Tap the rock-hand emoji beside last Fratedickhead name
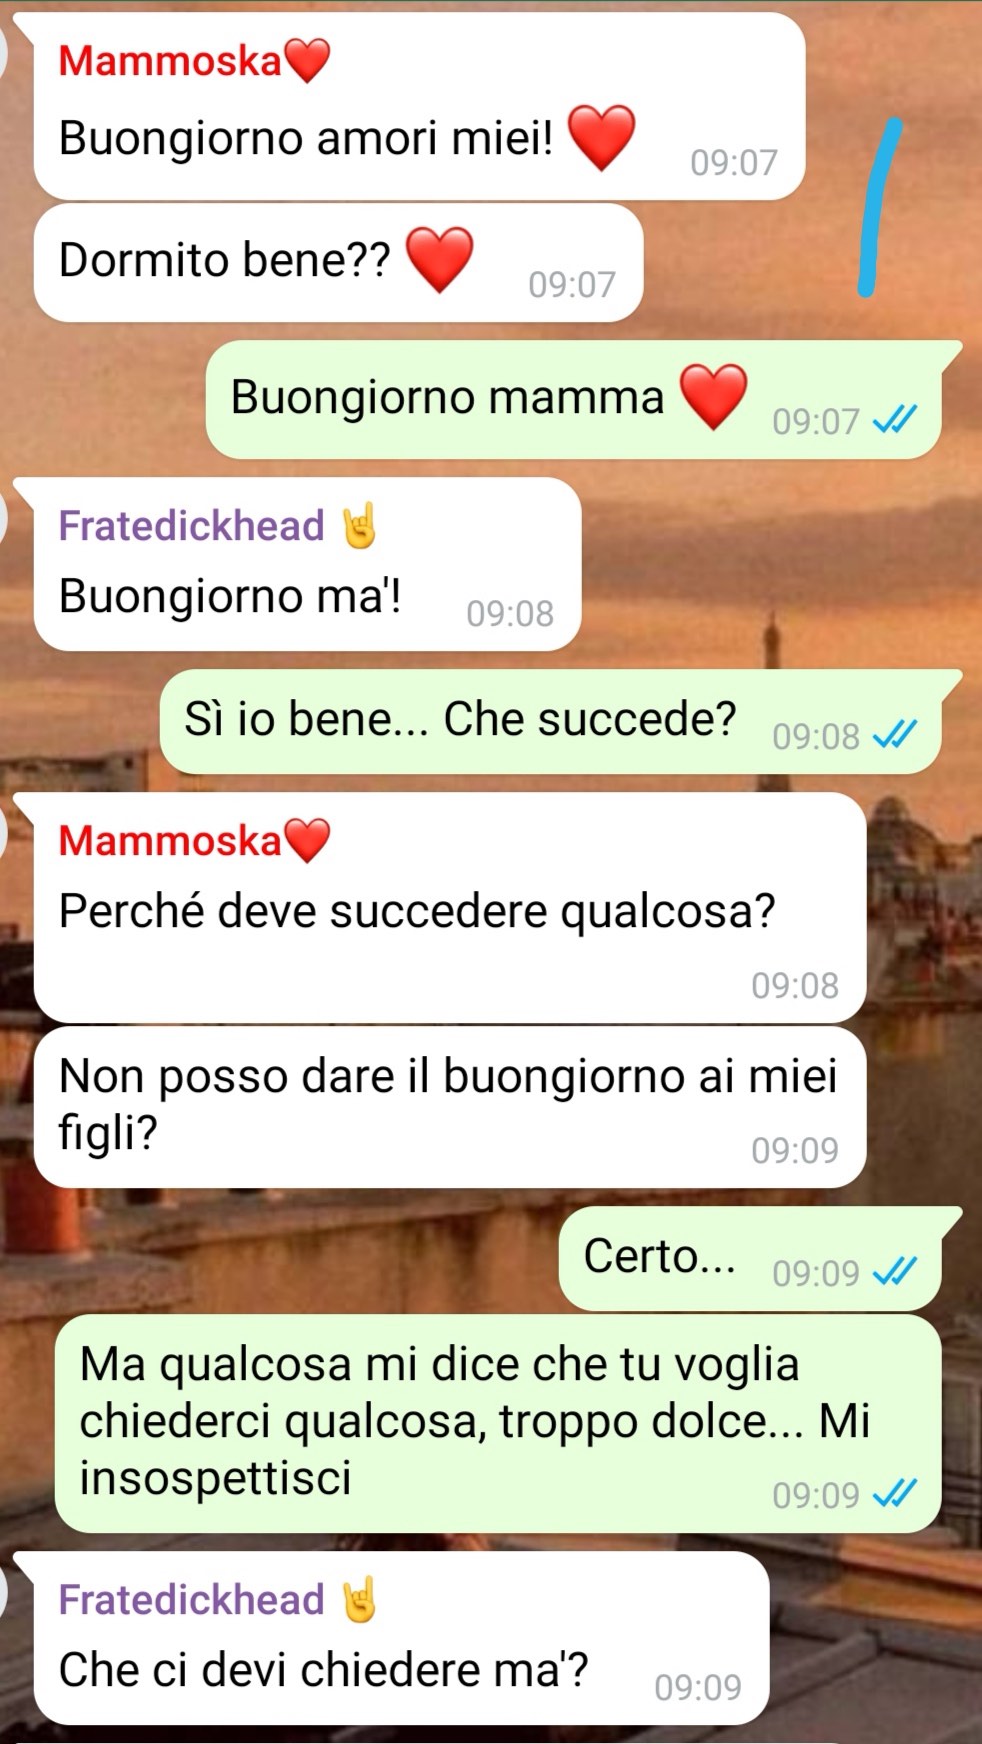 click(359, 1600)
